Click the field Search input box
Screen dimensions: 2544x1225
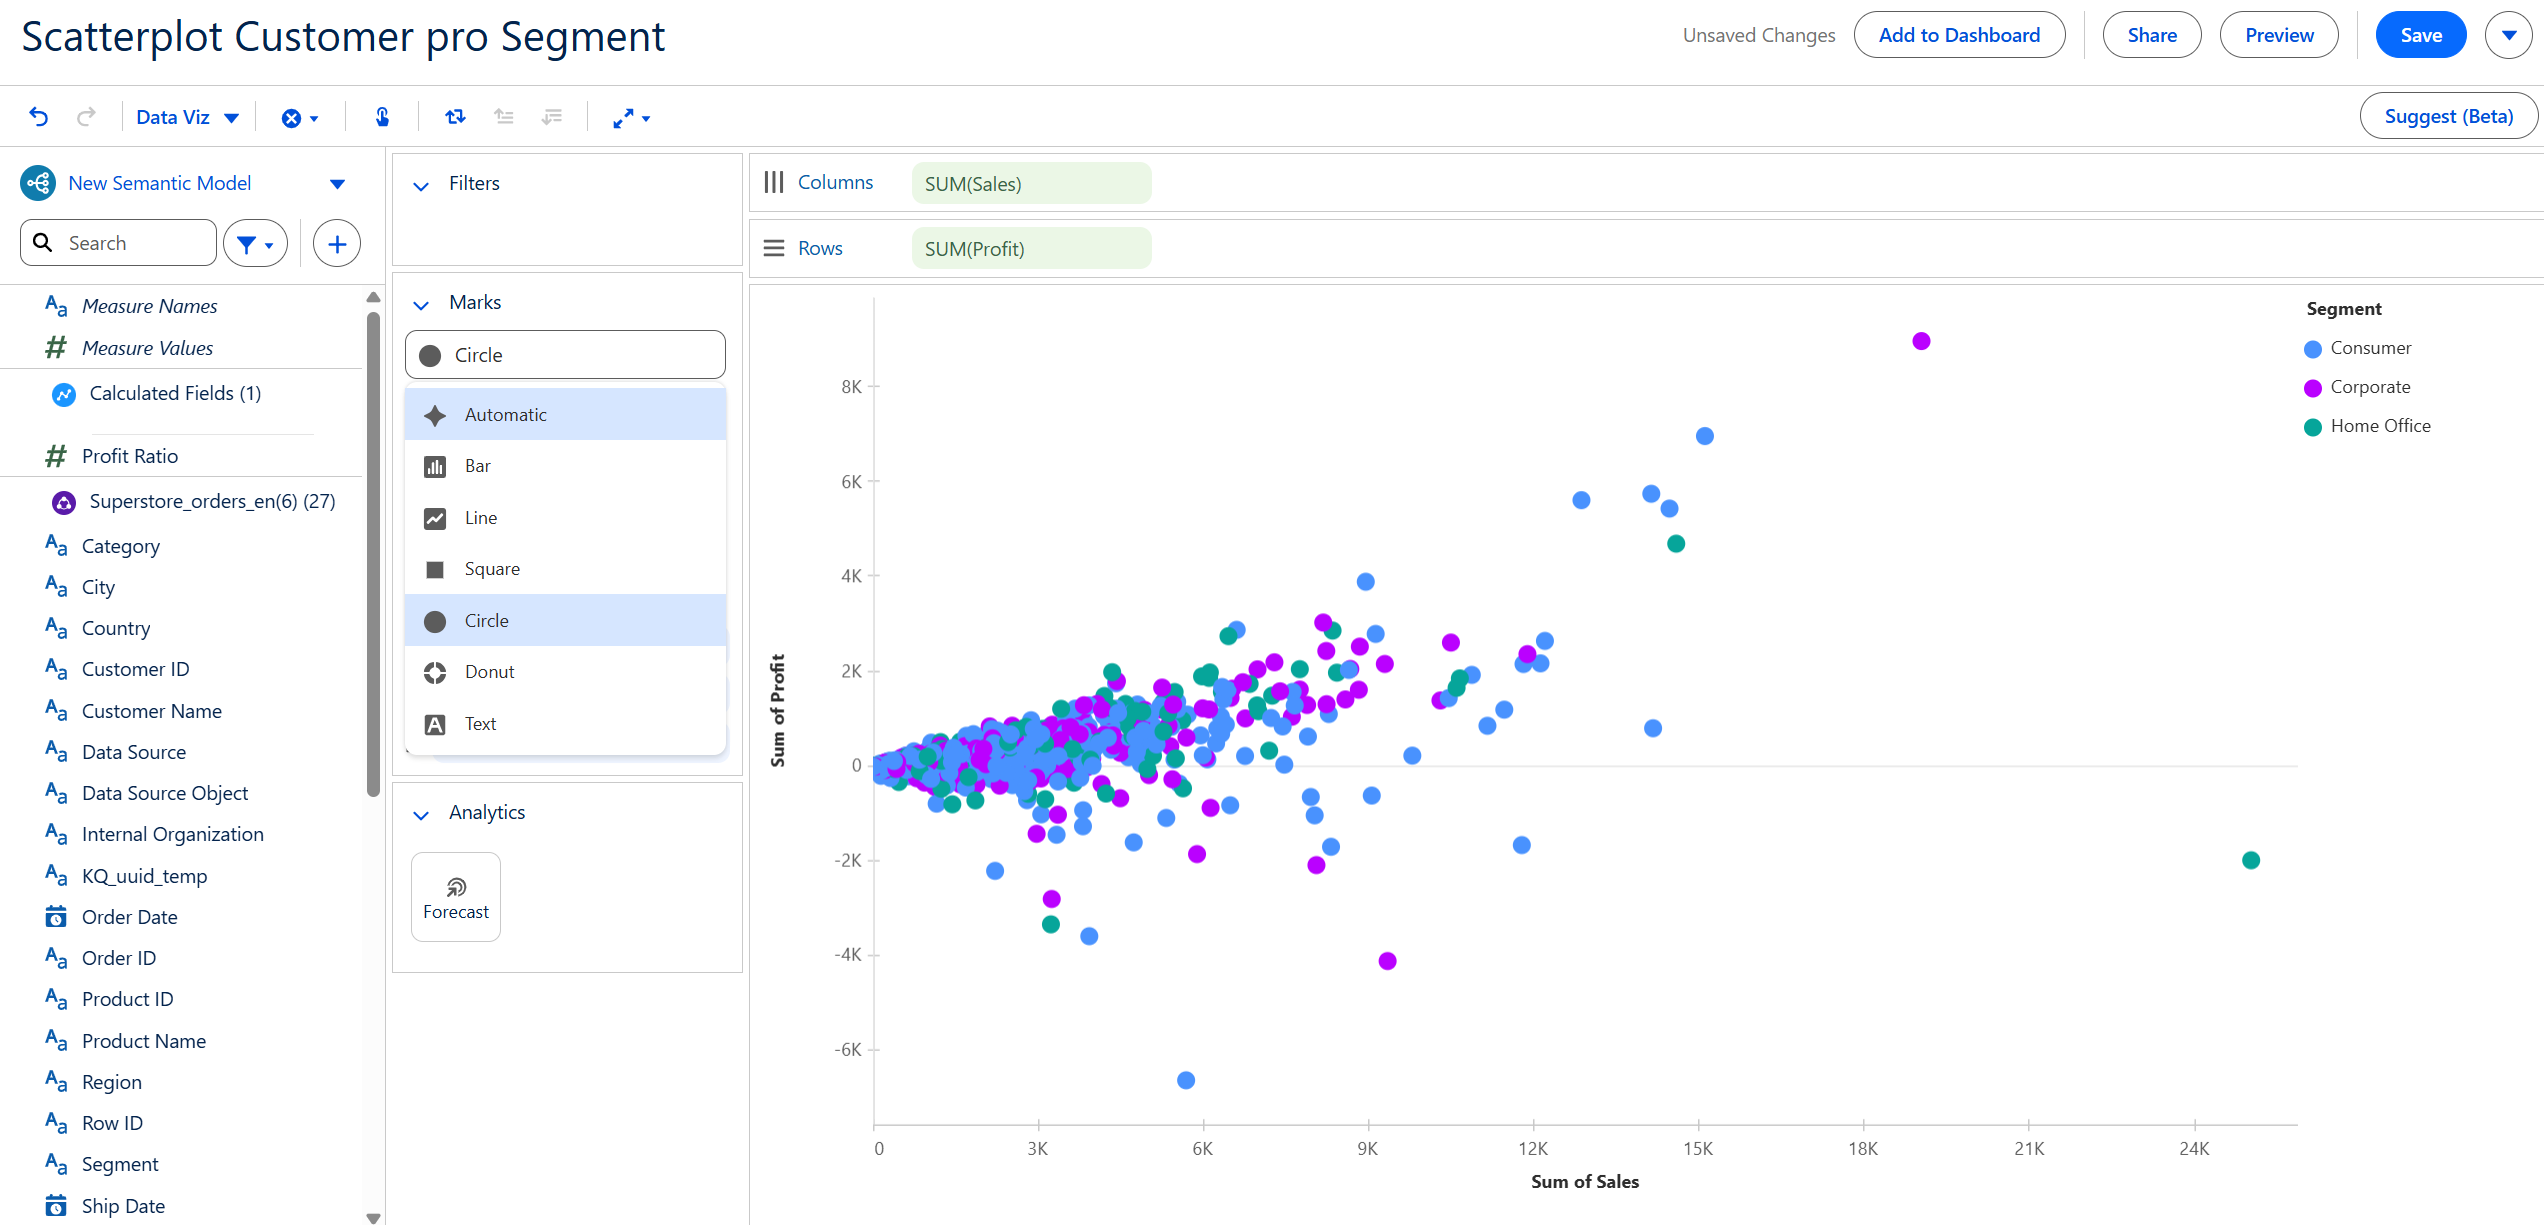pyautogui.click(x=130, y=243)
